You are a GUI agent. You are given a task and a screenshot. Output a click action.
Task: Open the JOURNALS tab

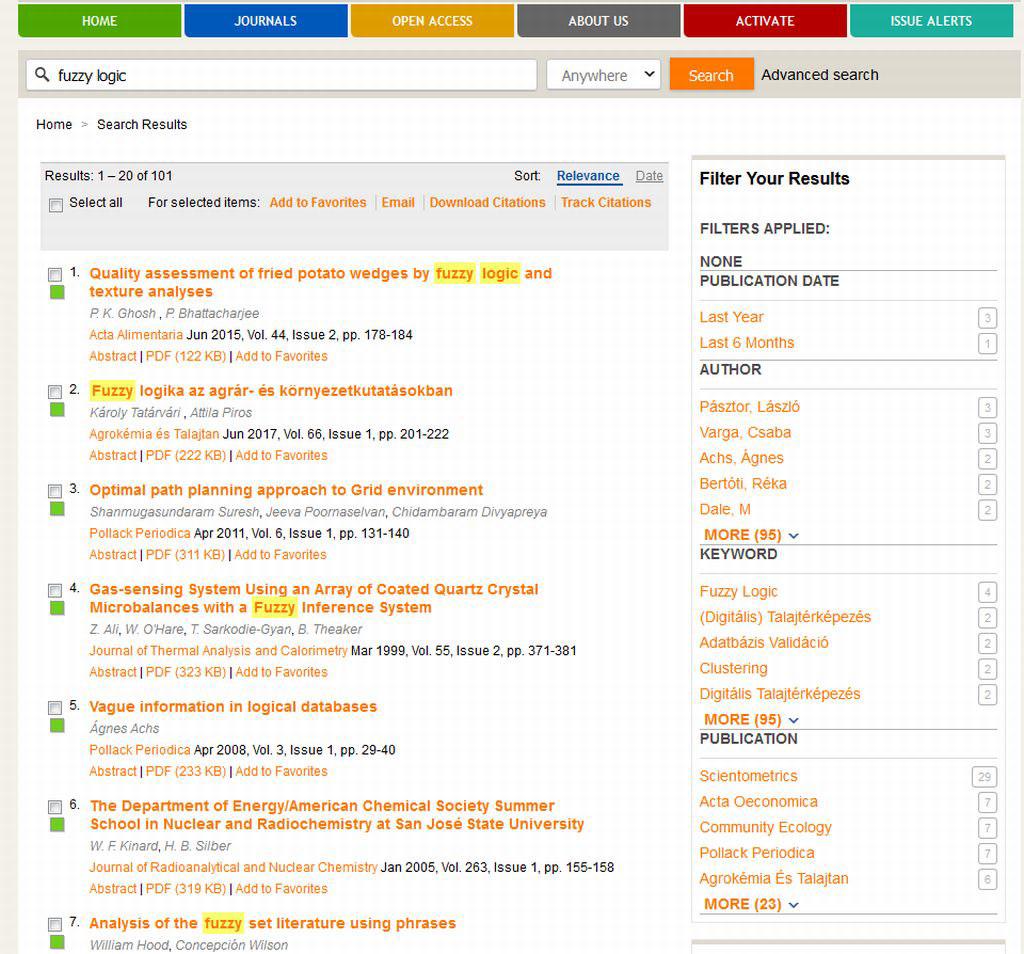(x=266, y=21)
